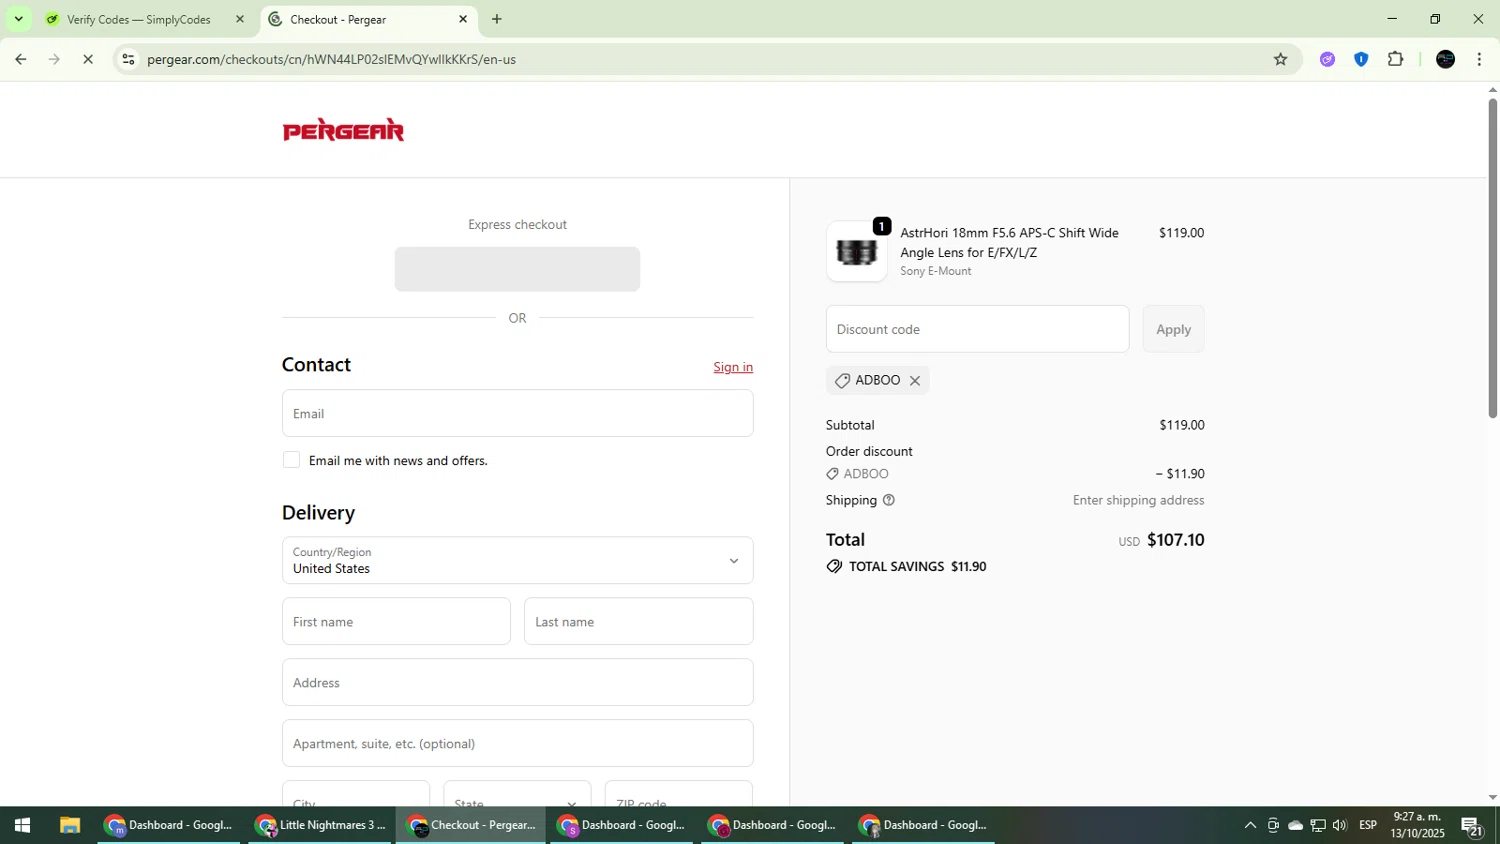The height and width of the screenshot is (844, 1500).
Task: View site information icon in the address bar
Action: point(128,59)
